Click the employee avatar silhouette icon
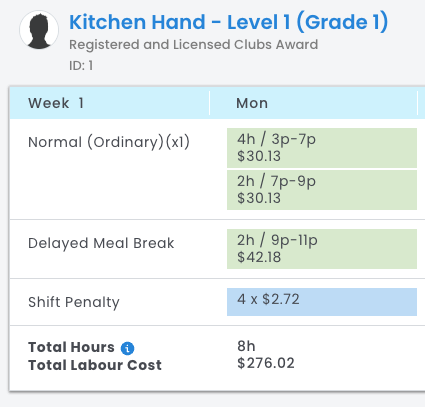 [x=39, y=30]
